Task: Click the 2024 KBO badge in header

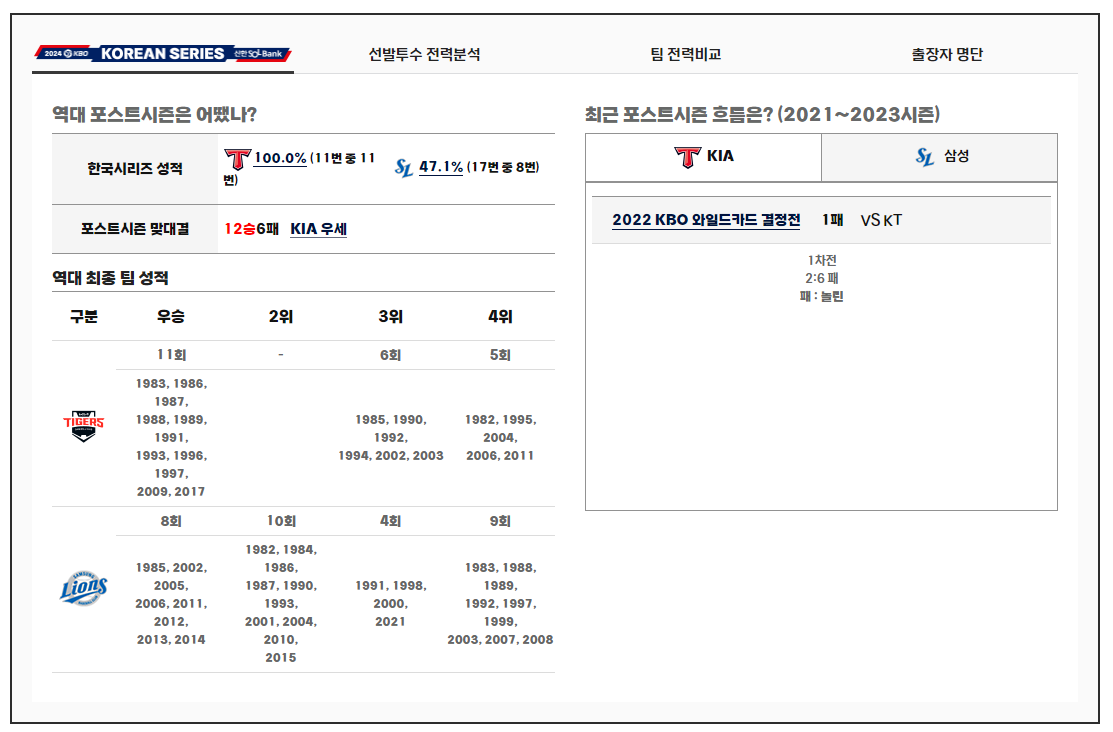Action: 66,53
